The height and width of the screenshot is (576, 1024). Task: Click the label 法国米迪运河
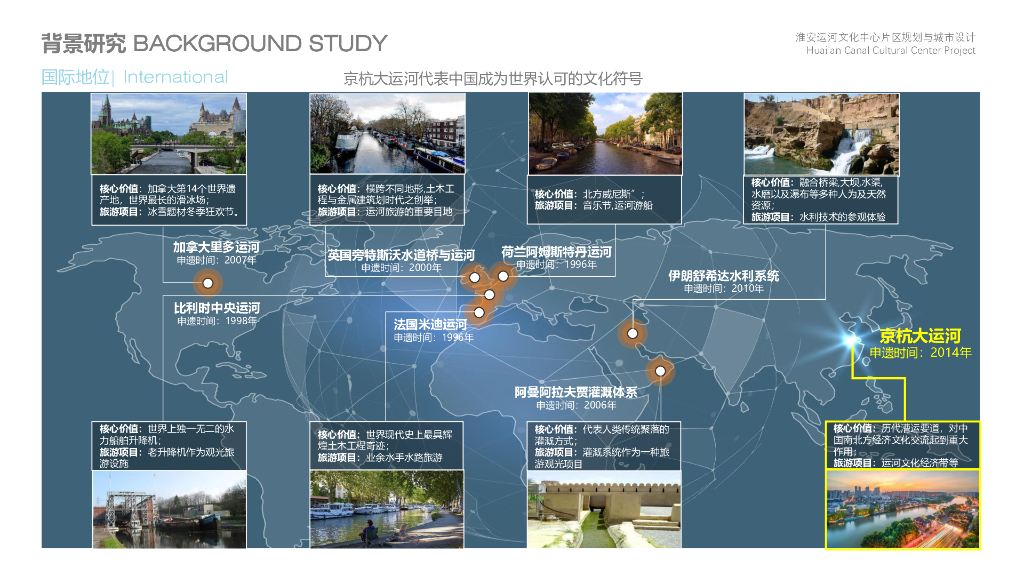[430, 324]
